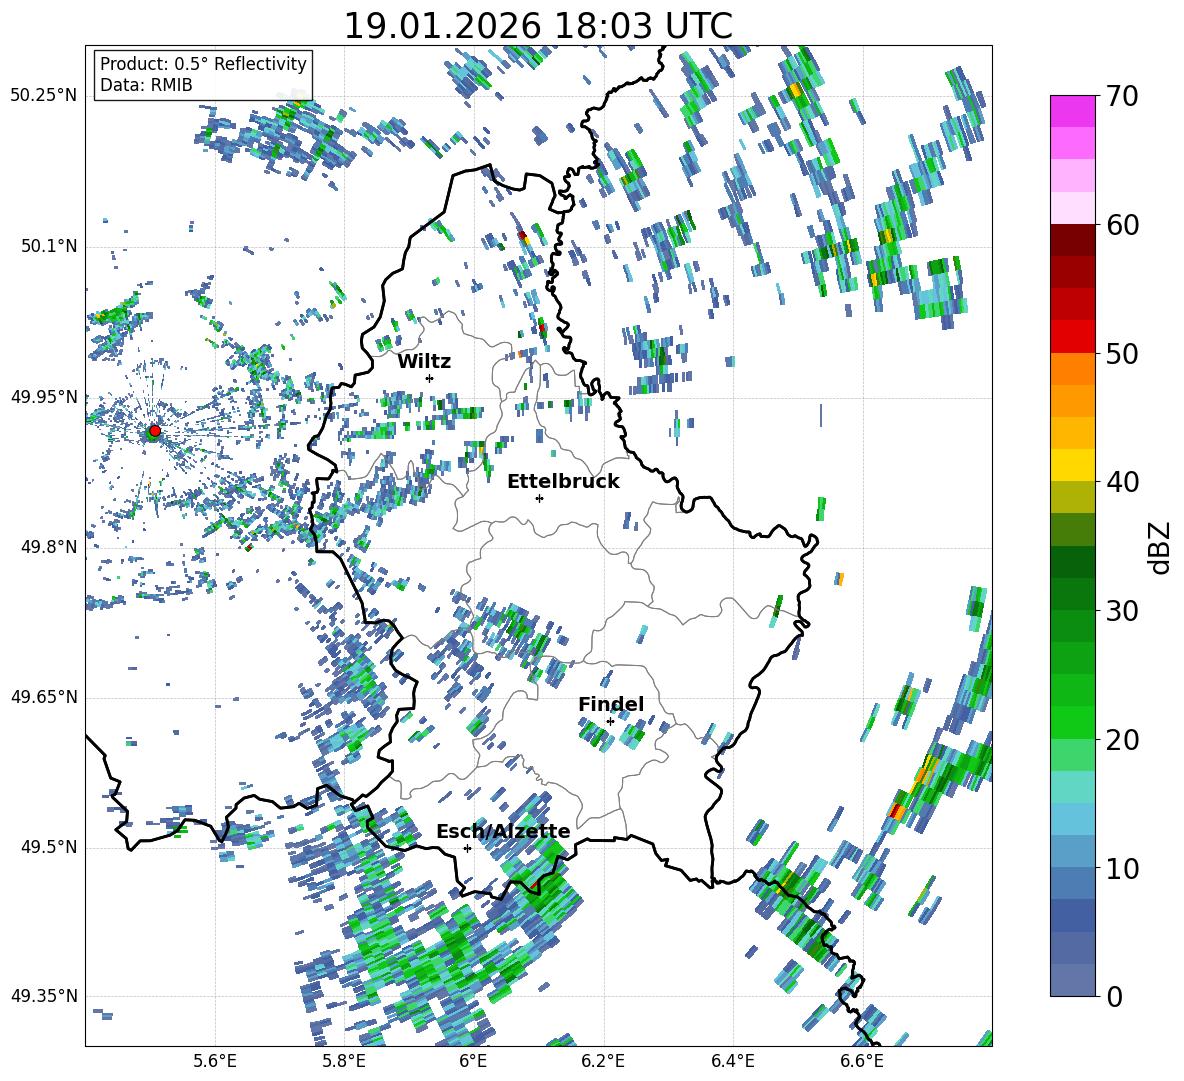The width and height of the screenshot is (1184, 1081).
Task: Click the 20 tick on colorbar
Action: (x=1121, y=739)
